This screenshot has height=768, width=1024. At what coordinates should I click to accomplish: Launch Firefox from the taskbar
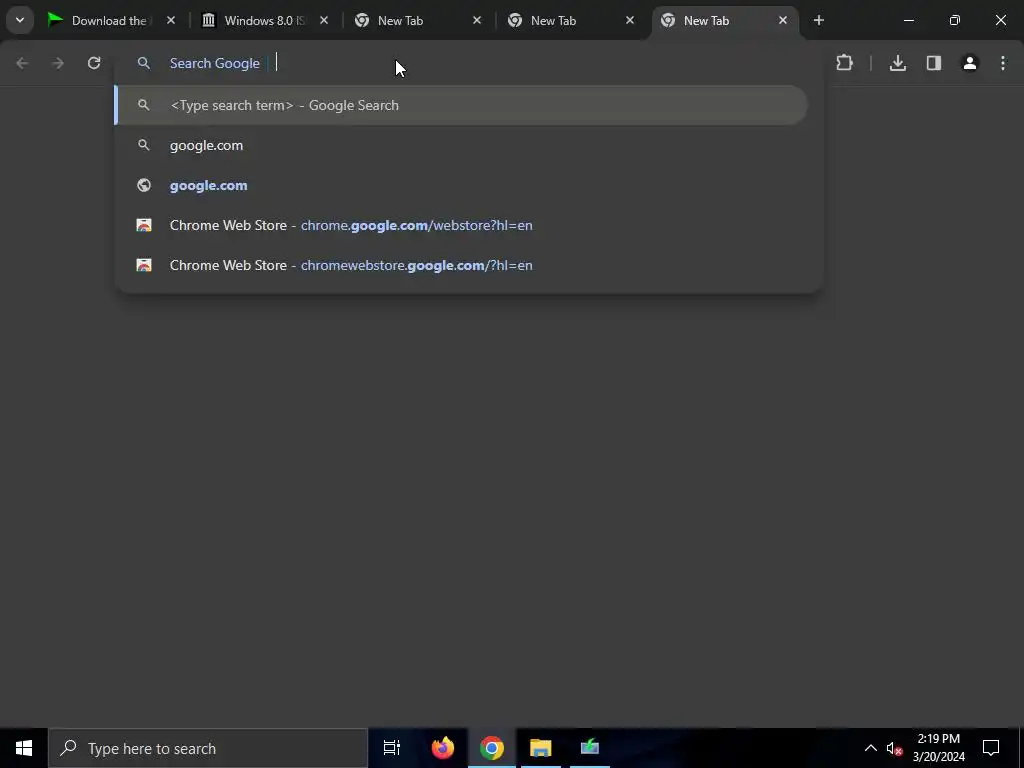click(443, 748)
